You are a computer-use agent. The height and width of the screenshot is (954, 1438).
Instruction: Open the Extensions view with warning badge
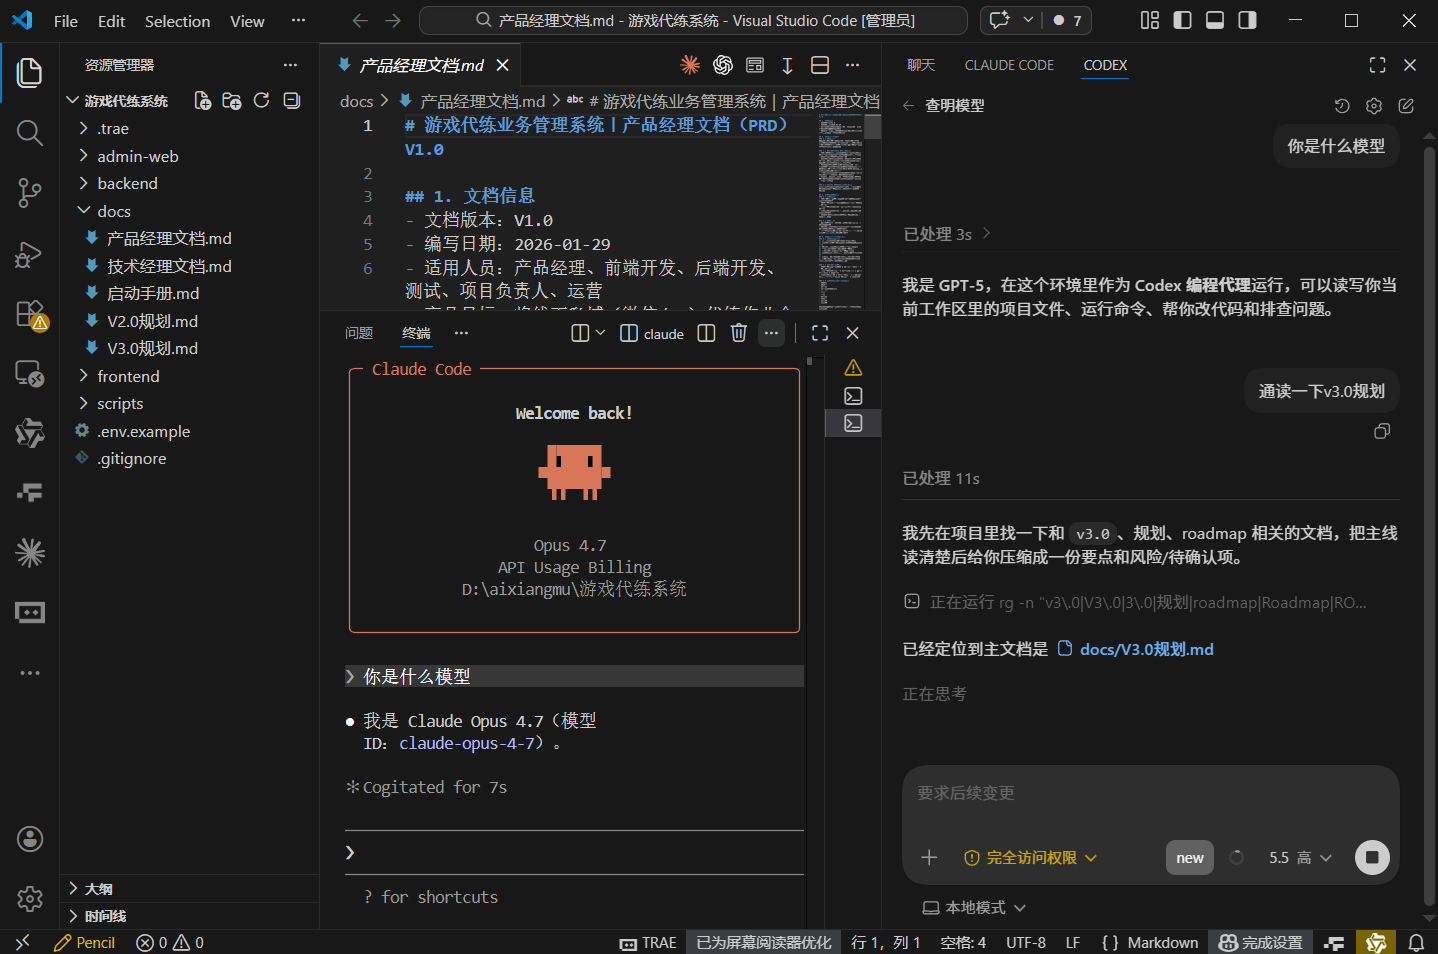30,314
